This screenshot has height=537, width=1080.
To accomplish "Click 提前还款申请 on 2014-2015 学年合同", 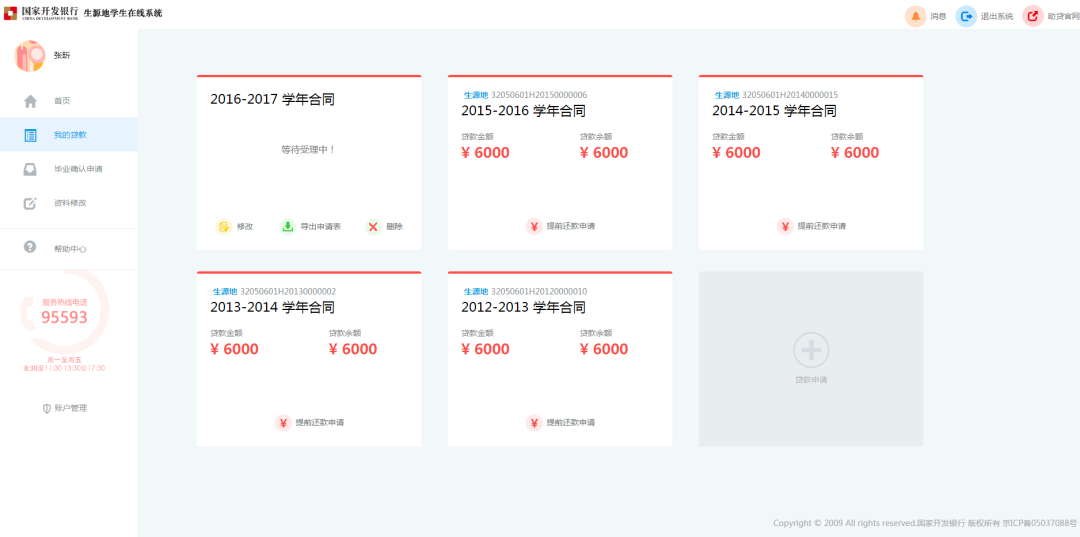I will click(x=822, y=227).
